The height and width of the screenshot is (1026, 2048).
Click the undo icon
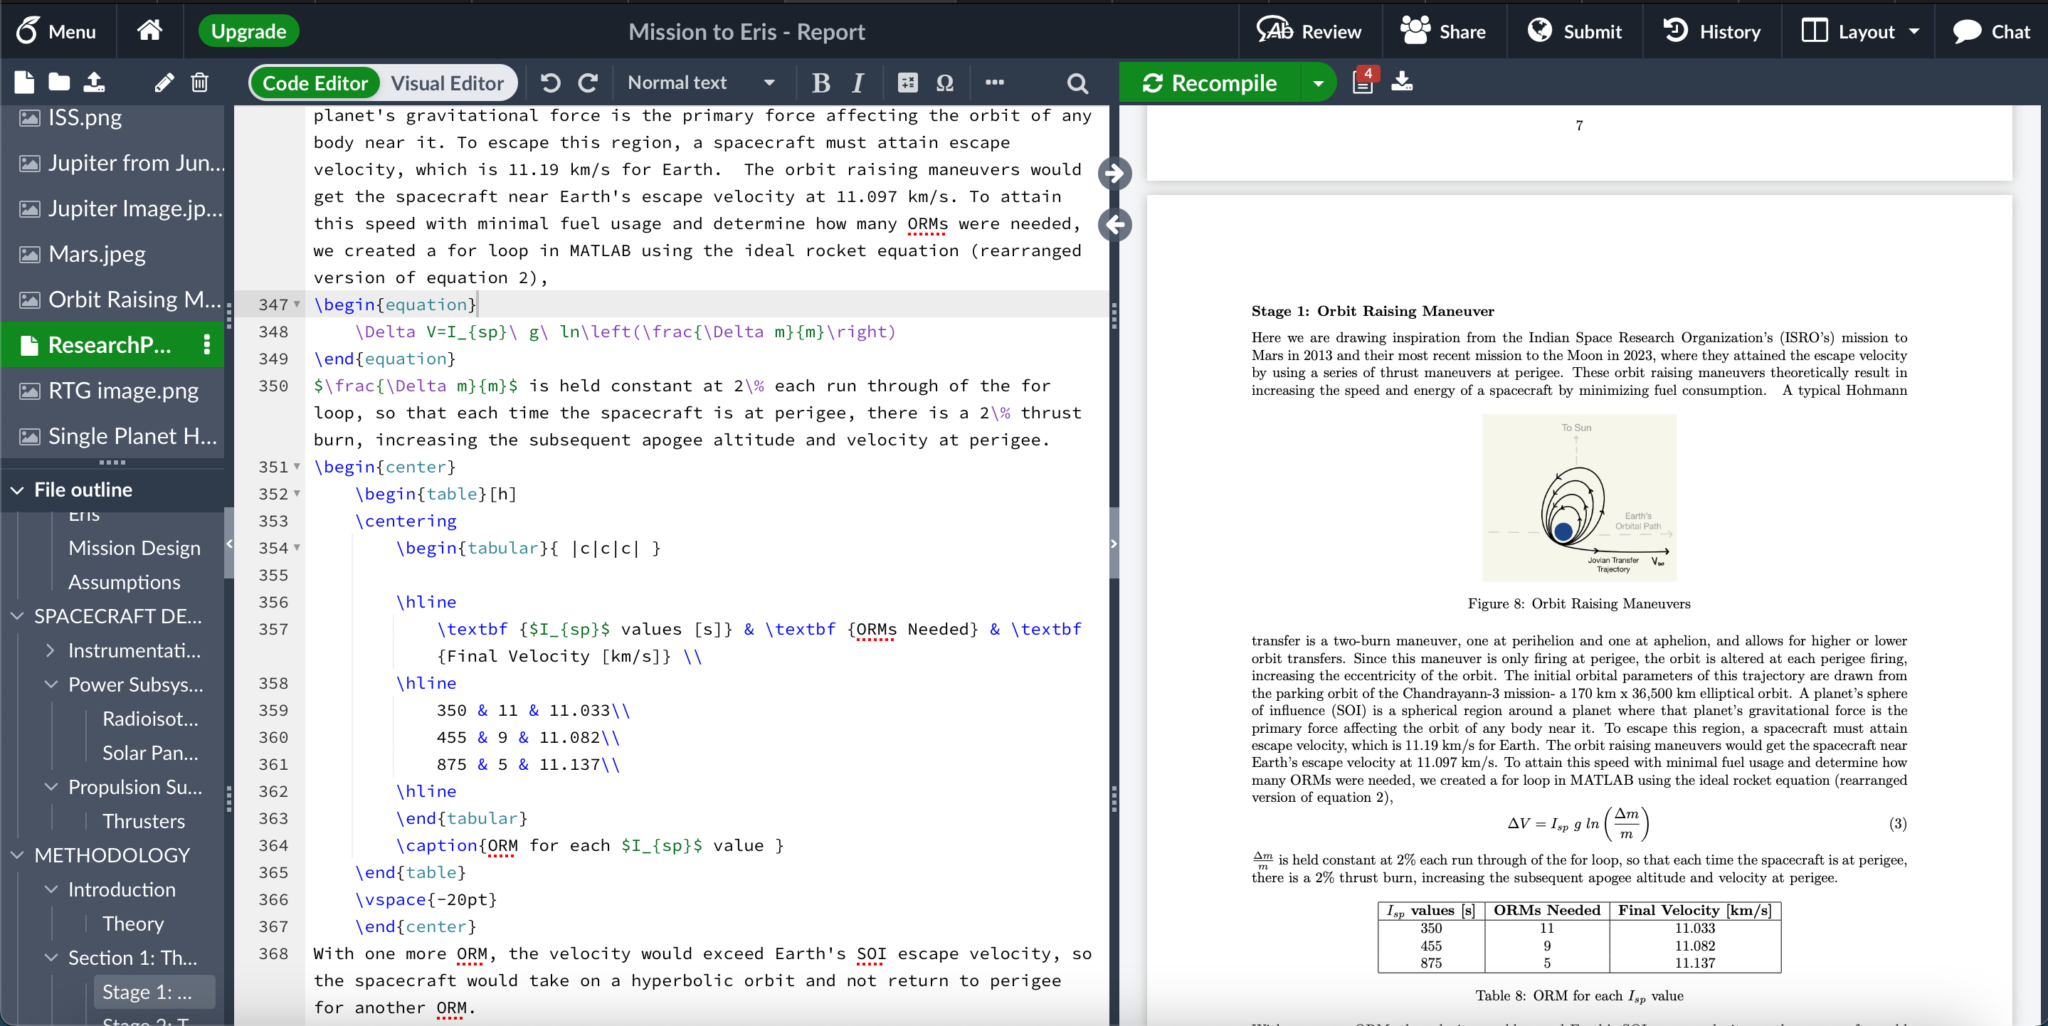[x=549, y=83]
